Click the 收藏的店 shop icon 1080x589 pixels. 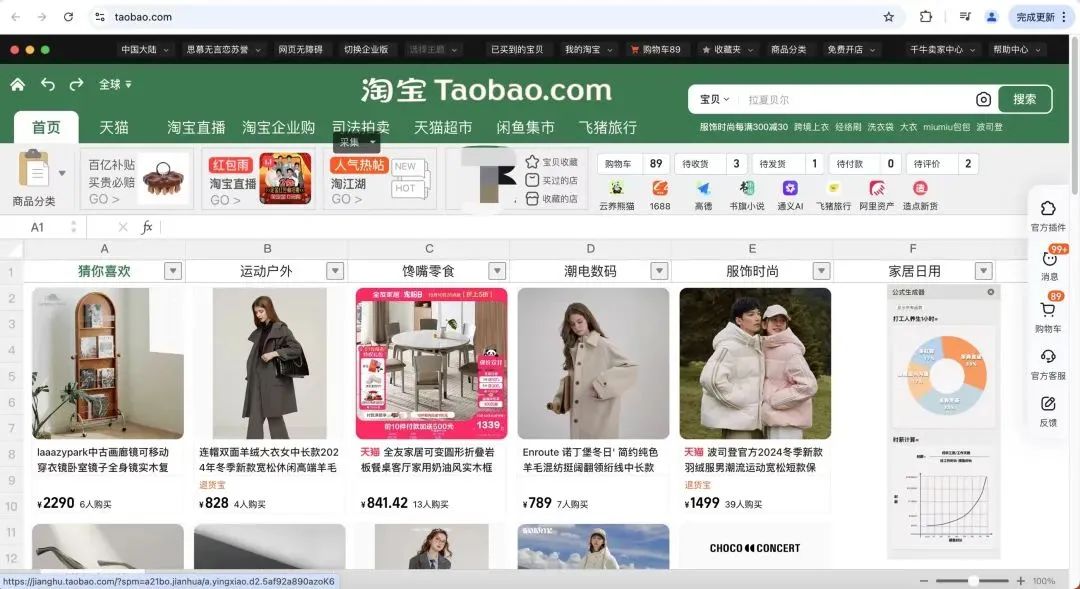(532, 198)
